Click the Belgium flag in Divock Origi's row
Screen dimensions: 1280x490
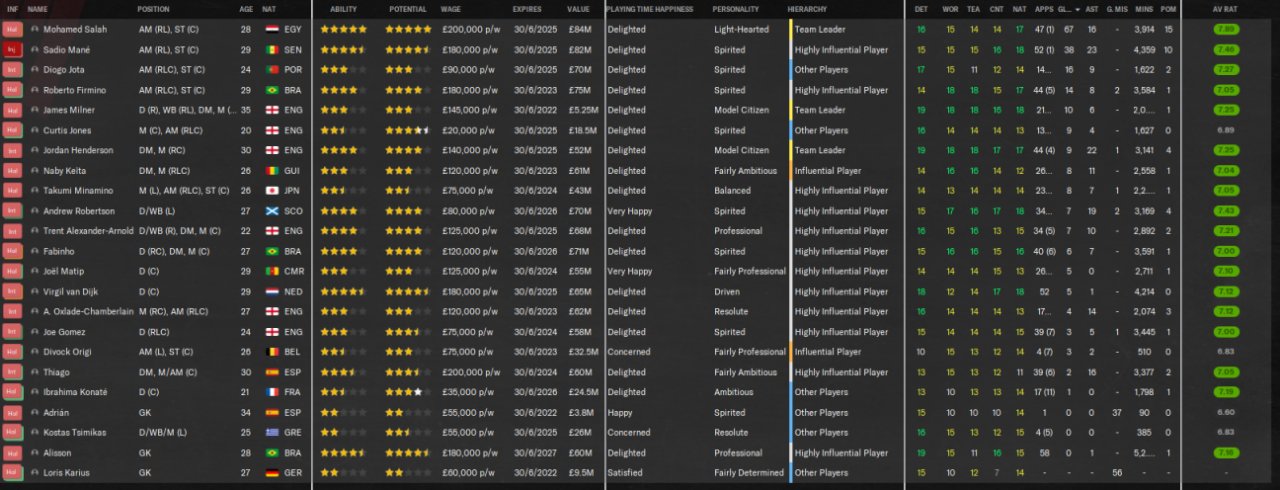pyautogui.click(x=272, y=352)
